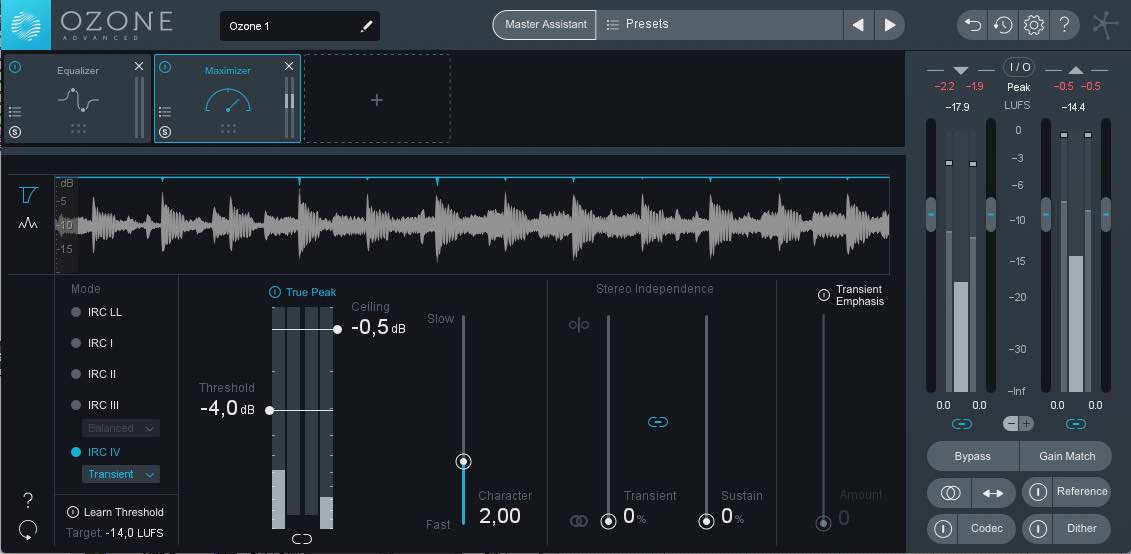Link the input gain channels
The width and height of the screenshot is (1131, 554).
click(961, 424)
